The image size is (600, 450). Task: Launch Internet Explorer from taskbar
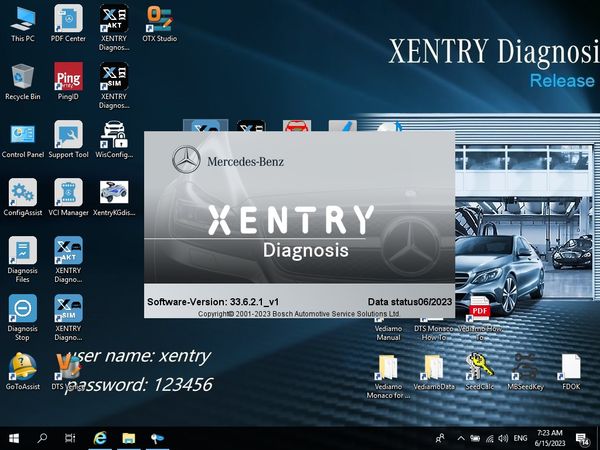coord(100,438)
